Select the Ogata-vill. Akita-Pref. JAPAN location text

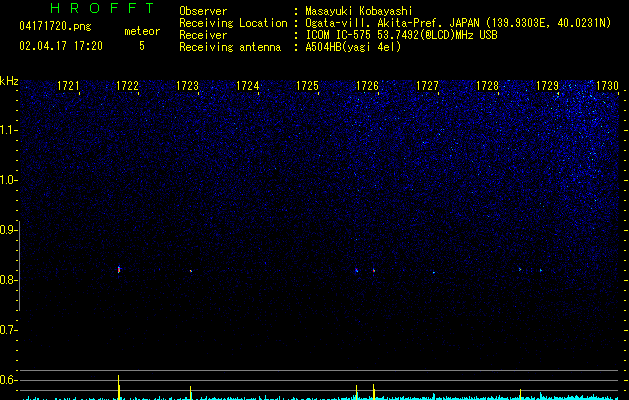point(458,23)
